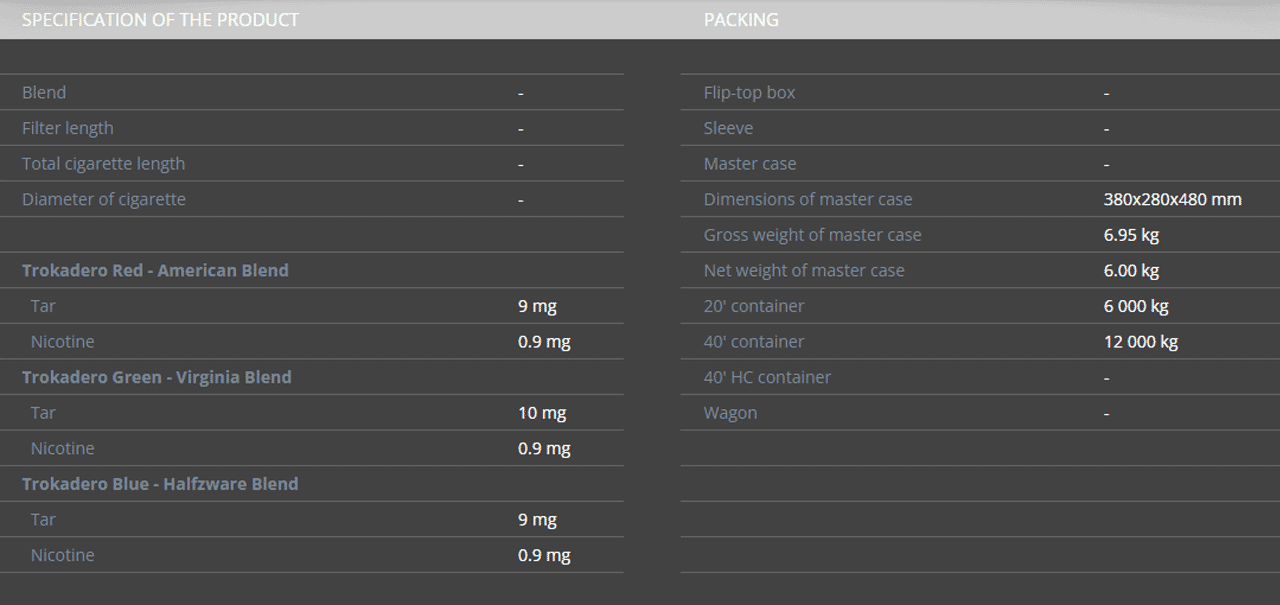Click the '9 mg' tar value under Trokadero Red
Screen dimensions: 1280x605
(x=537, y=306)
